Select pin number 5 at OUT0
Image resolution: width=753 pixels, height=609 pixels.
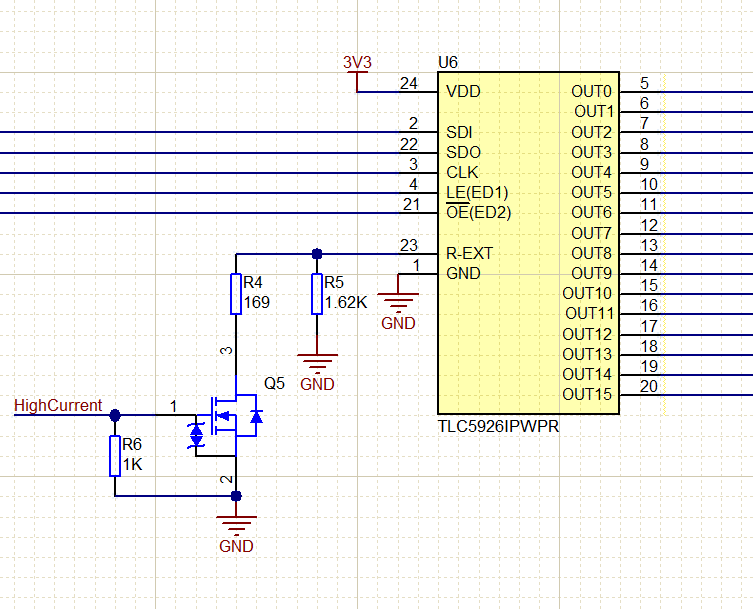point(644,84)
